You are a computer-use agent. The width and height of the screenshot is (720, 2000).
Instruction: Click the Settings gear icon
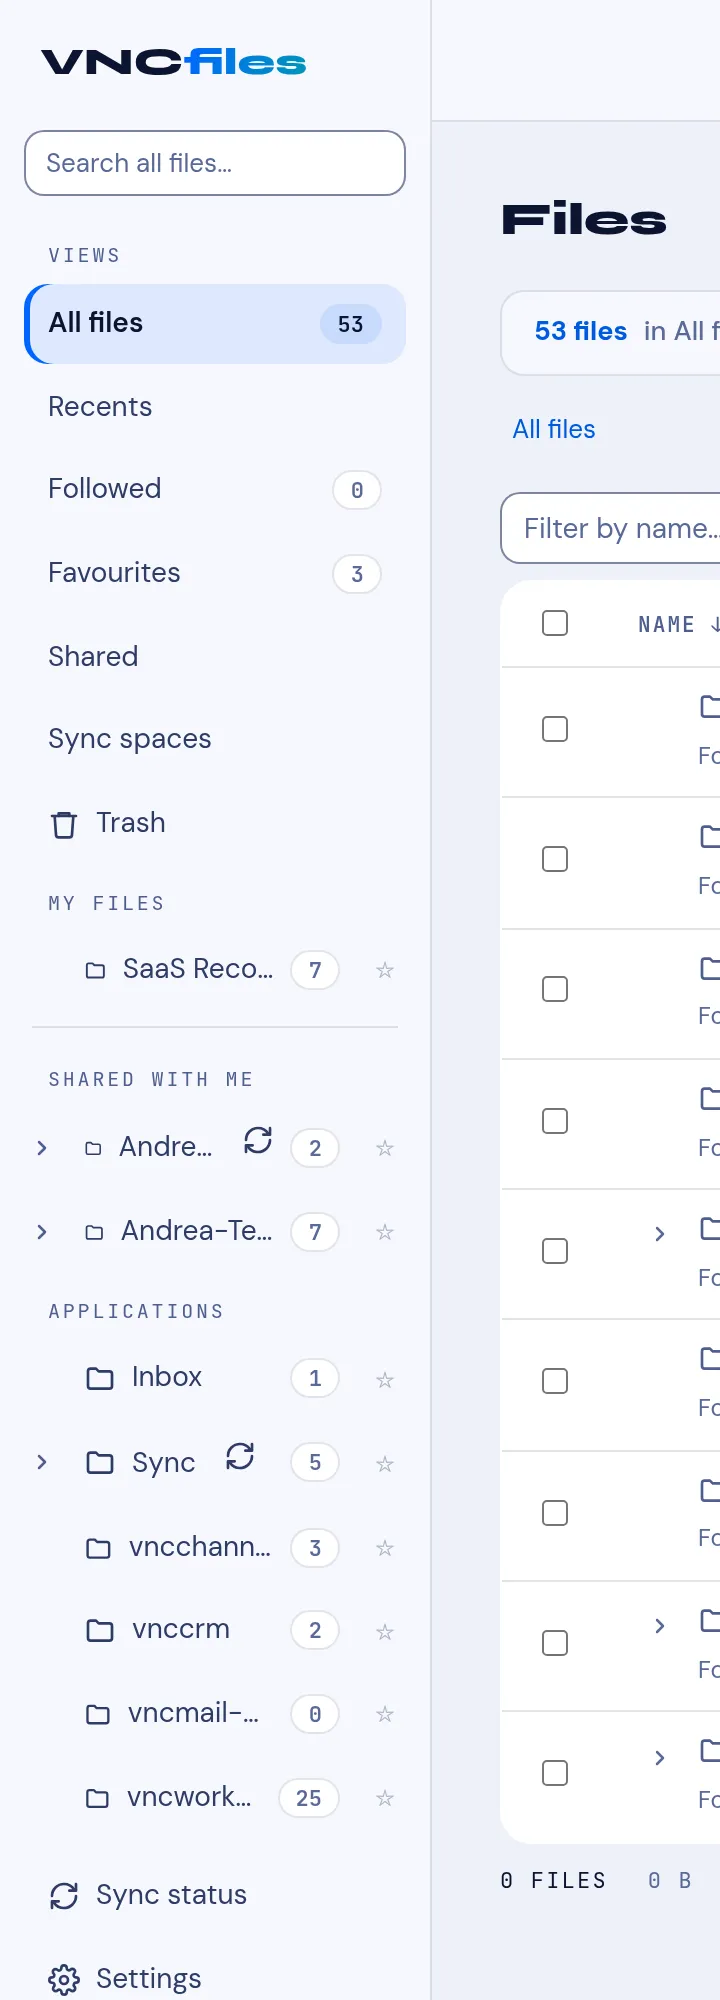64,1979
